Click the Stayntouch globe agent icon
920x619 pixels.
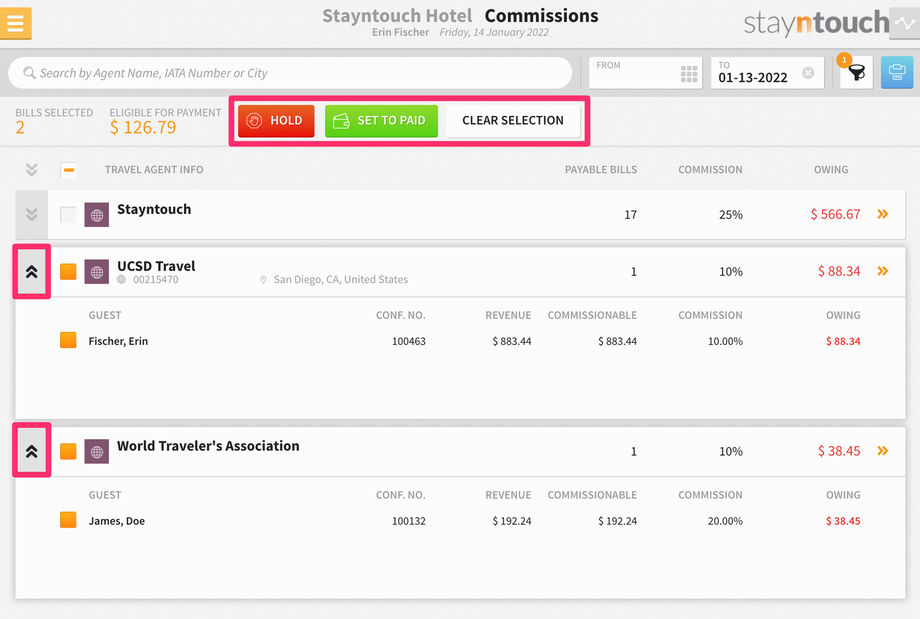pos(97,215)
